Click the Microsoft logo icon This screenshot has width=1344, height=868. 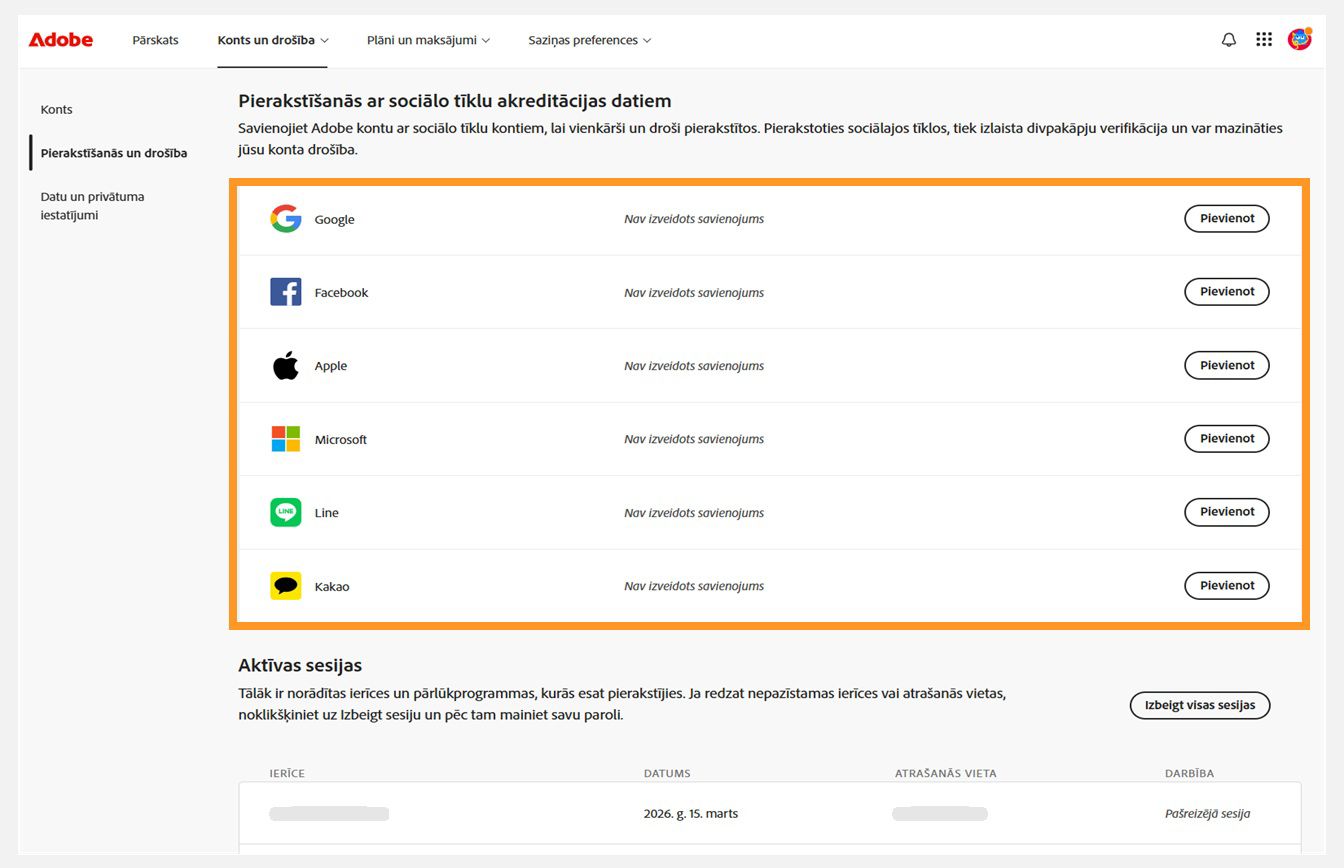(286, 439)
